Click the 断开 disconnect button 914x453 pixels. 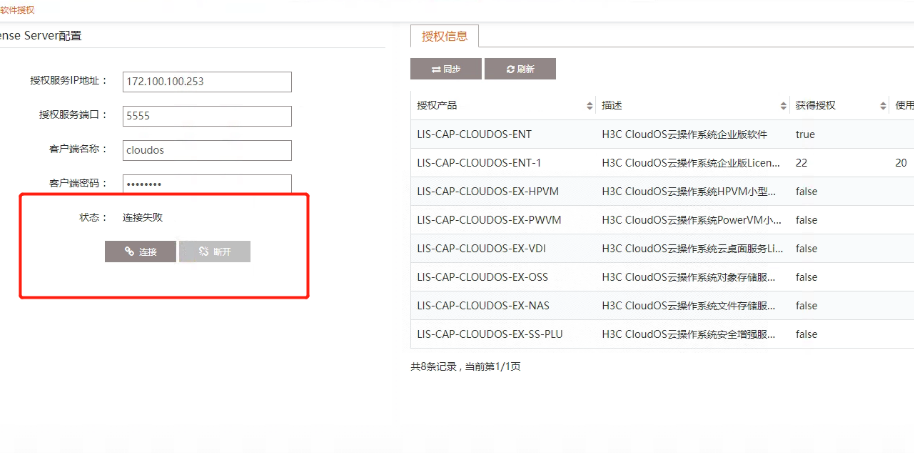point(215,252)
